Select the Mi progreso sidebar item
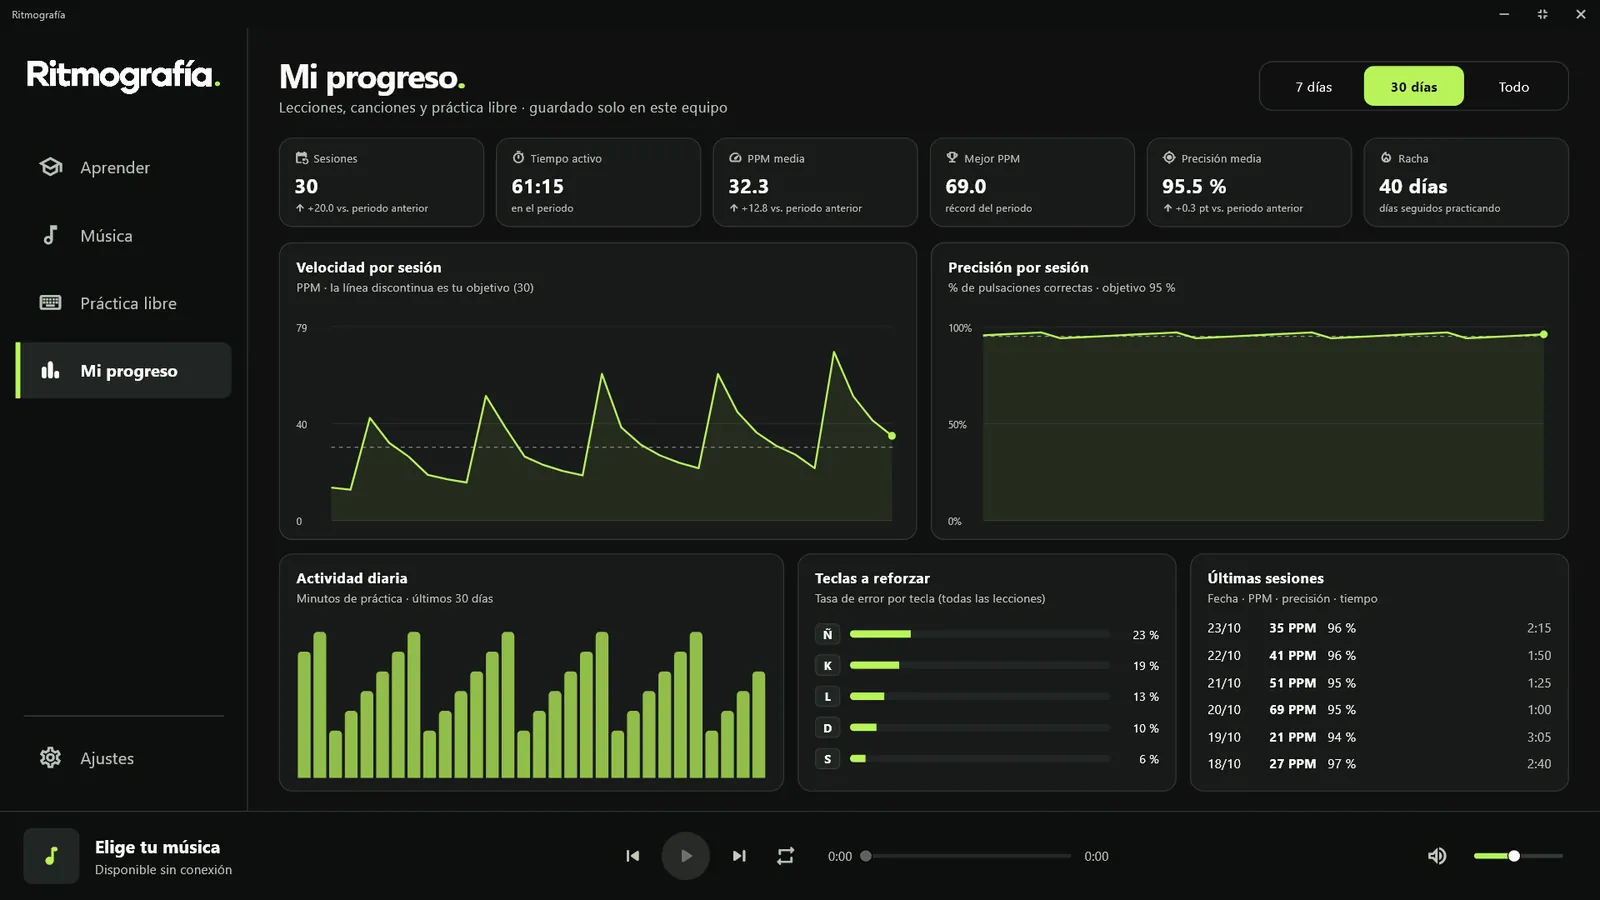The width and height of the screenshot is (1600, 900). click(x=124, y=371)
